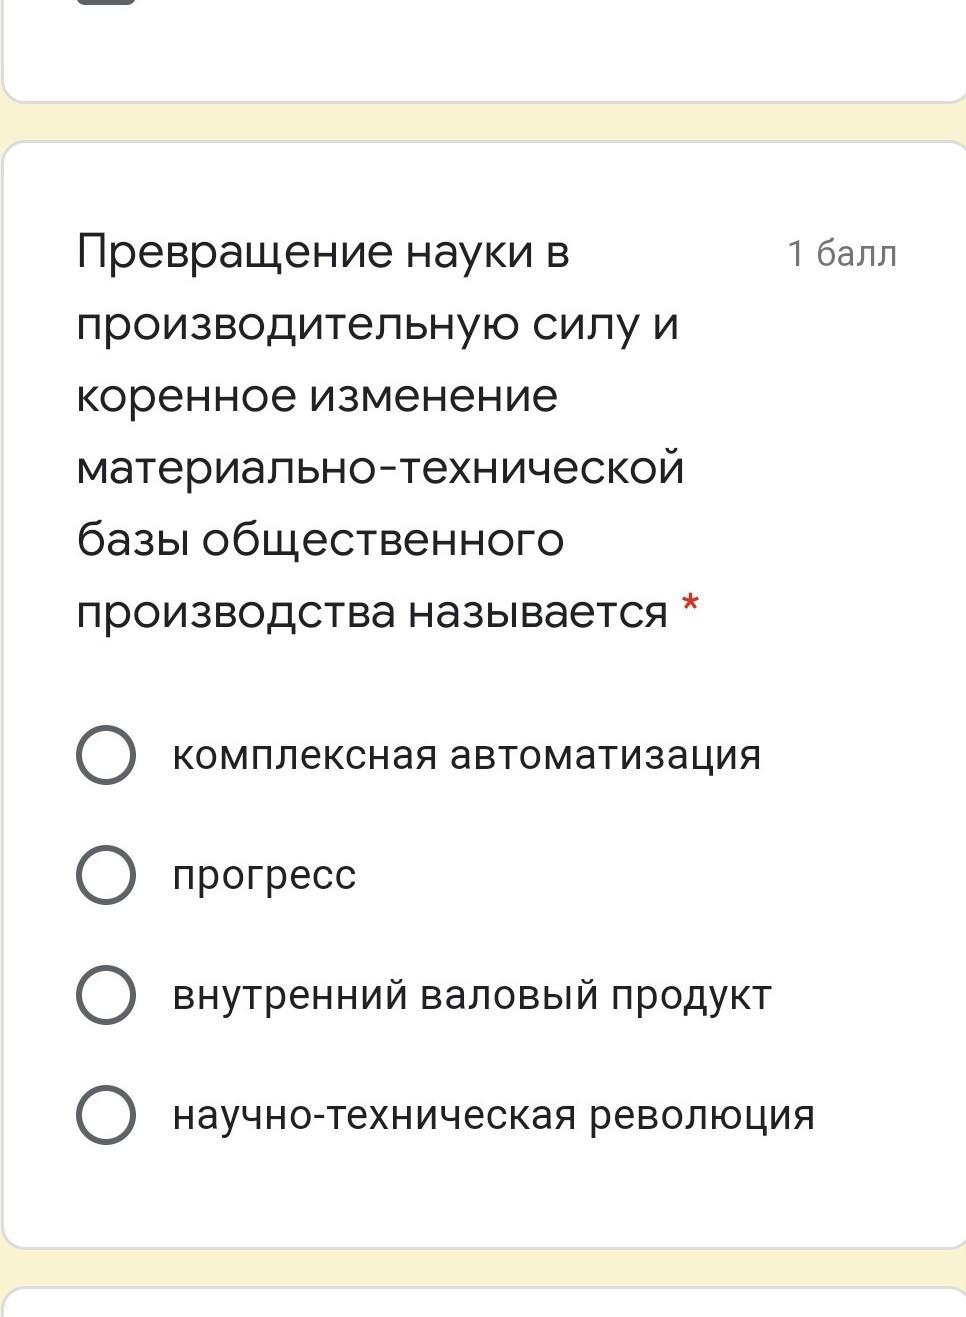Viewport: 966px width, 1317px height.
Task: Click the Превращение науки в heading line
Action: click(x=323, y=252)
